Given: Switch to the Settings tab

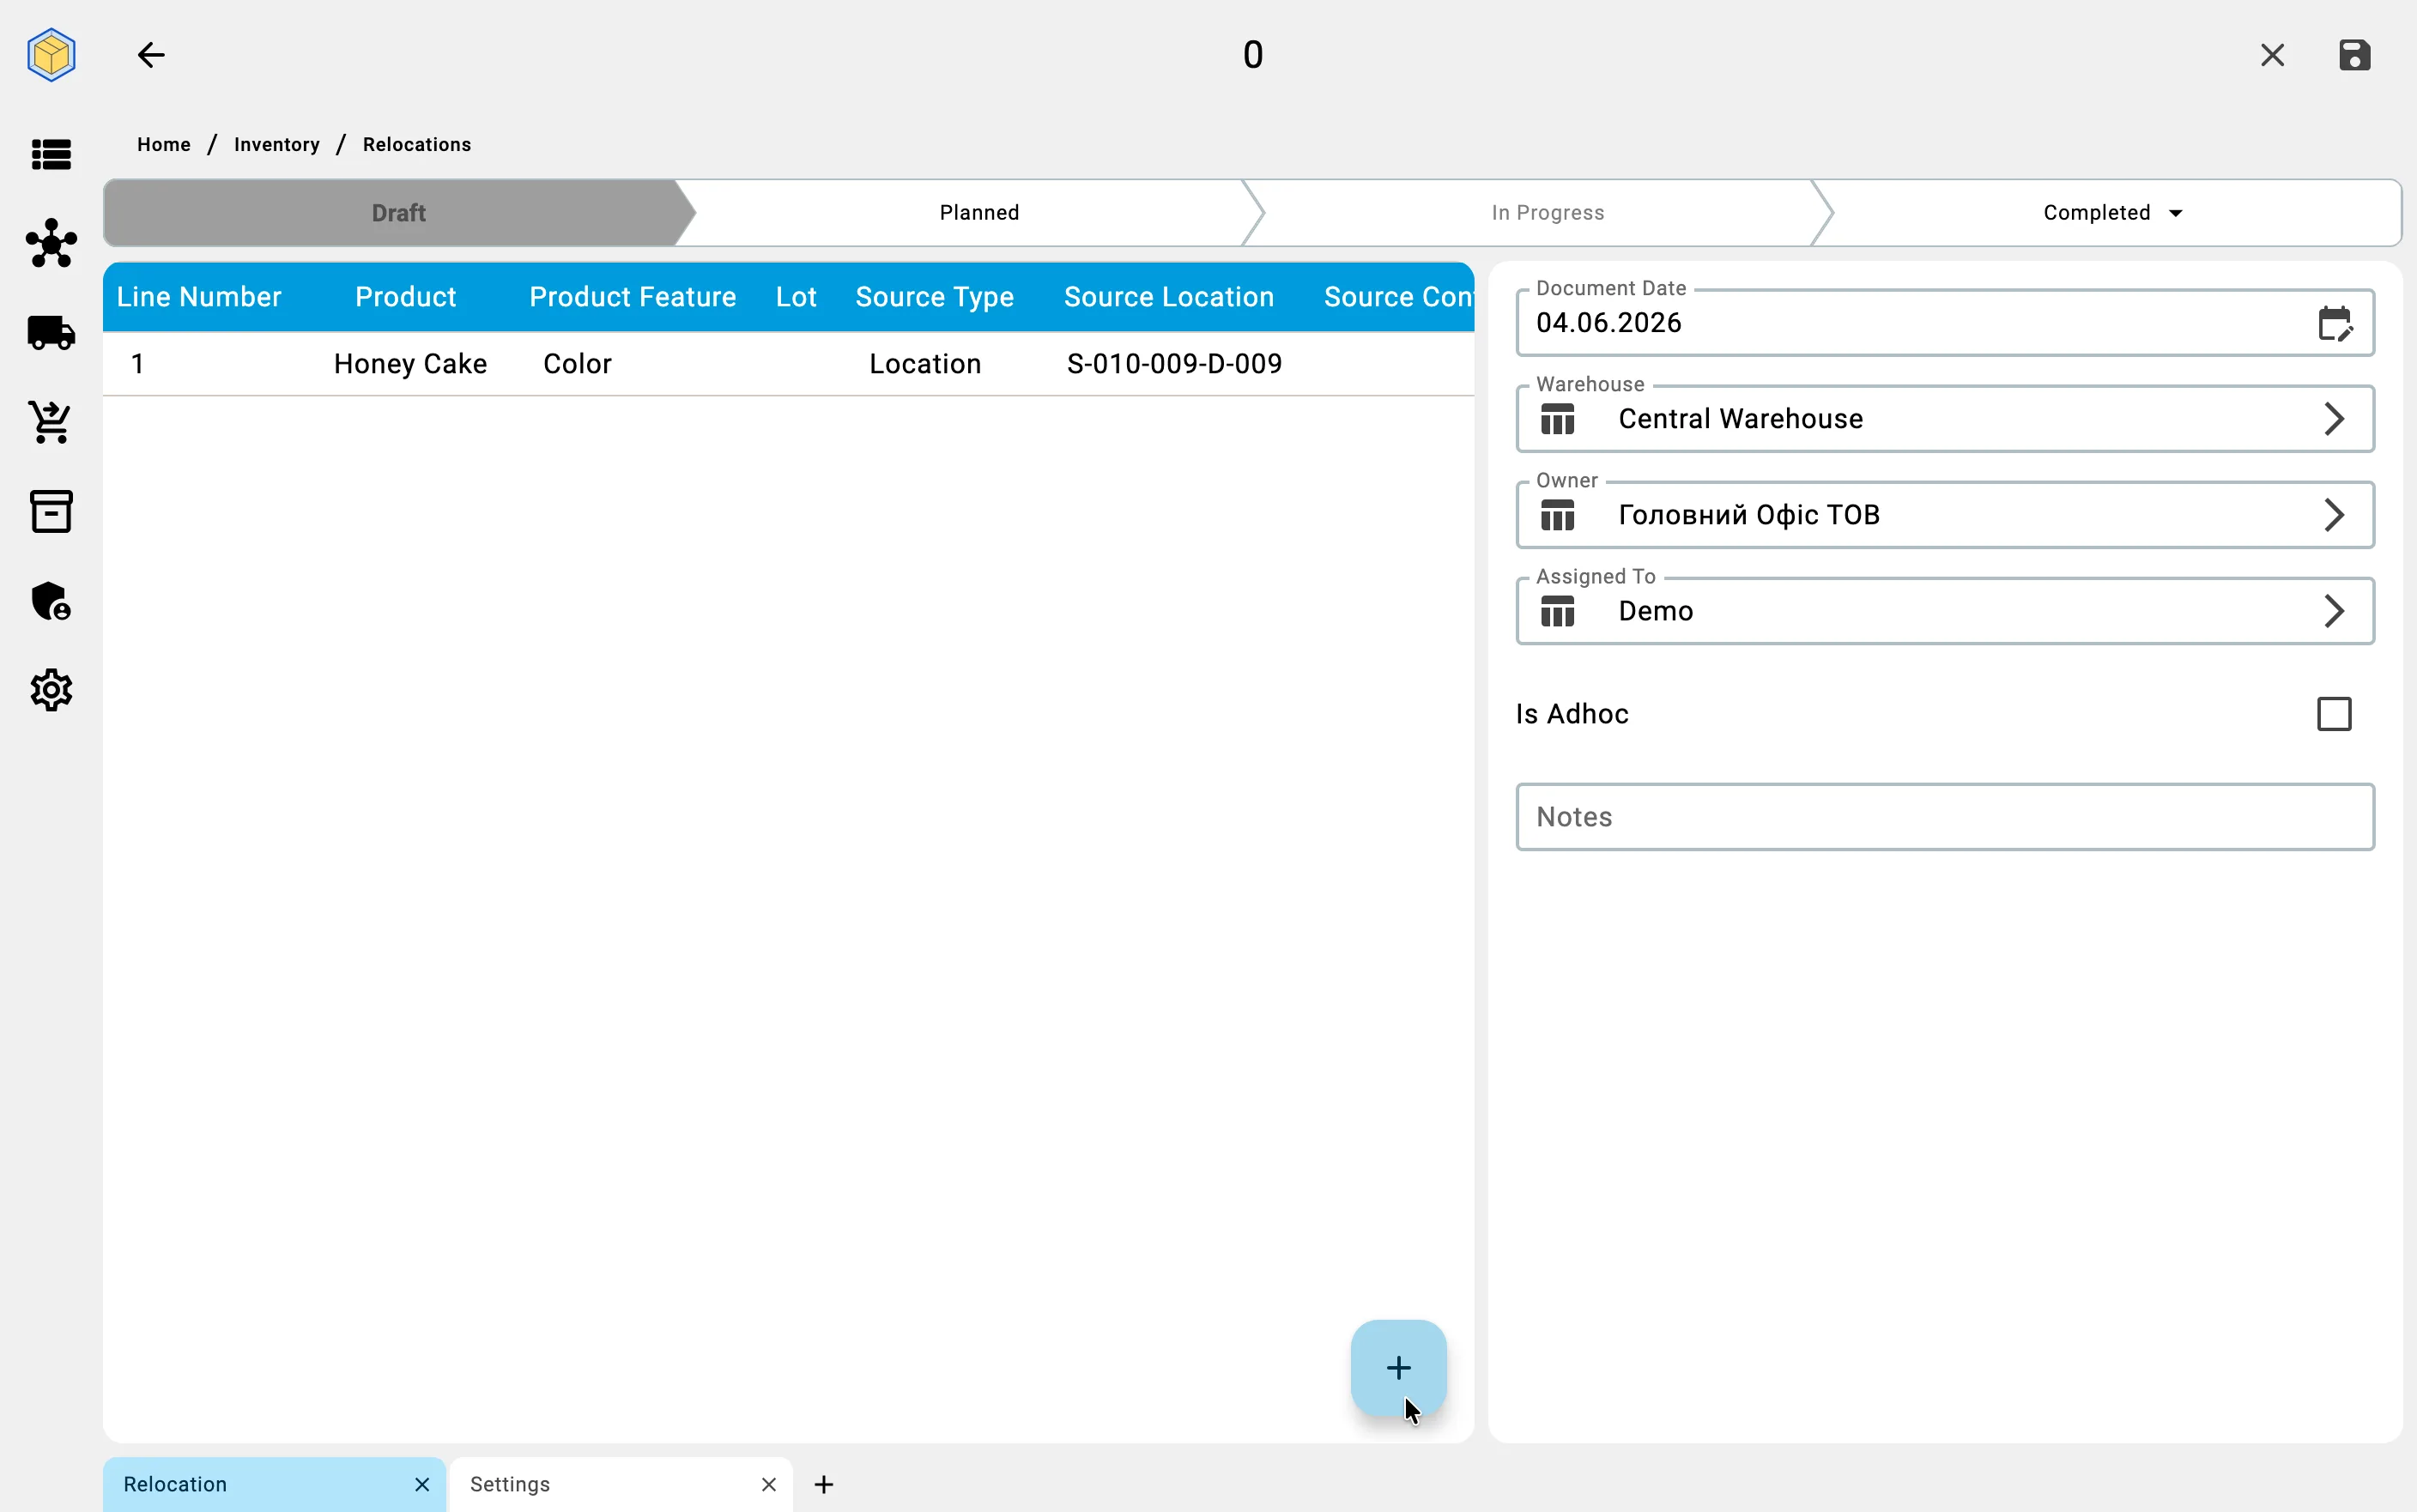Looking at the screenshot, I should coord(620,1484).
